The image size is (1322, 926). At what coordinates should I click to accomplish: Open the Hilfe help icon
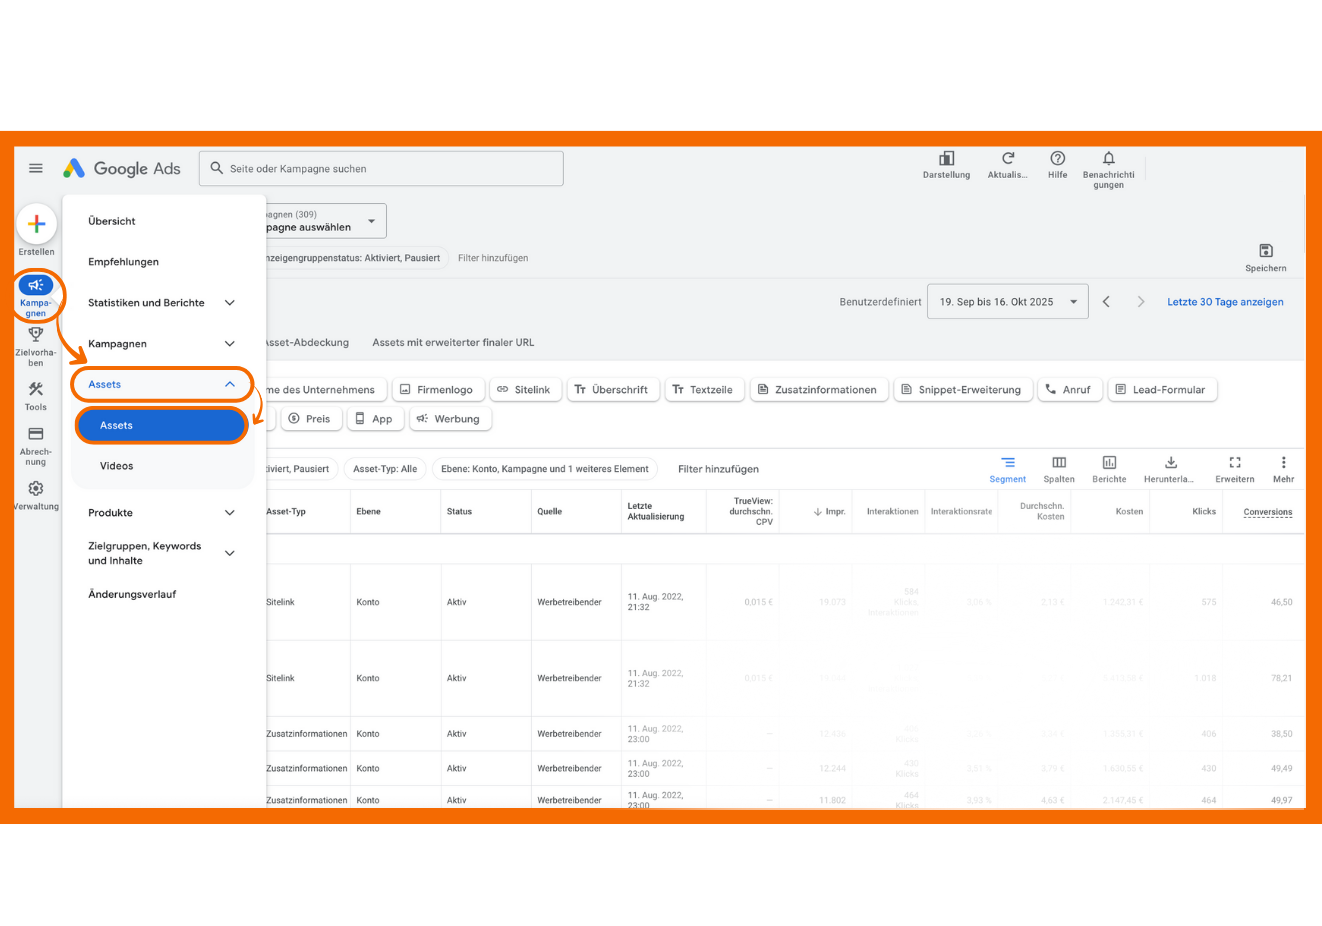(1057, 159)
